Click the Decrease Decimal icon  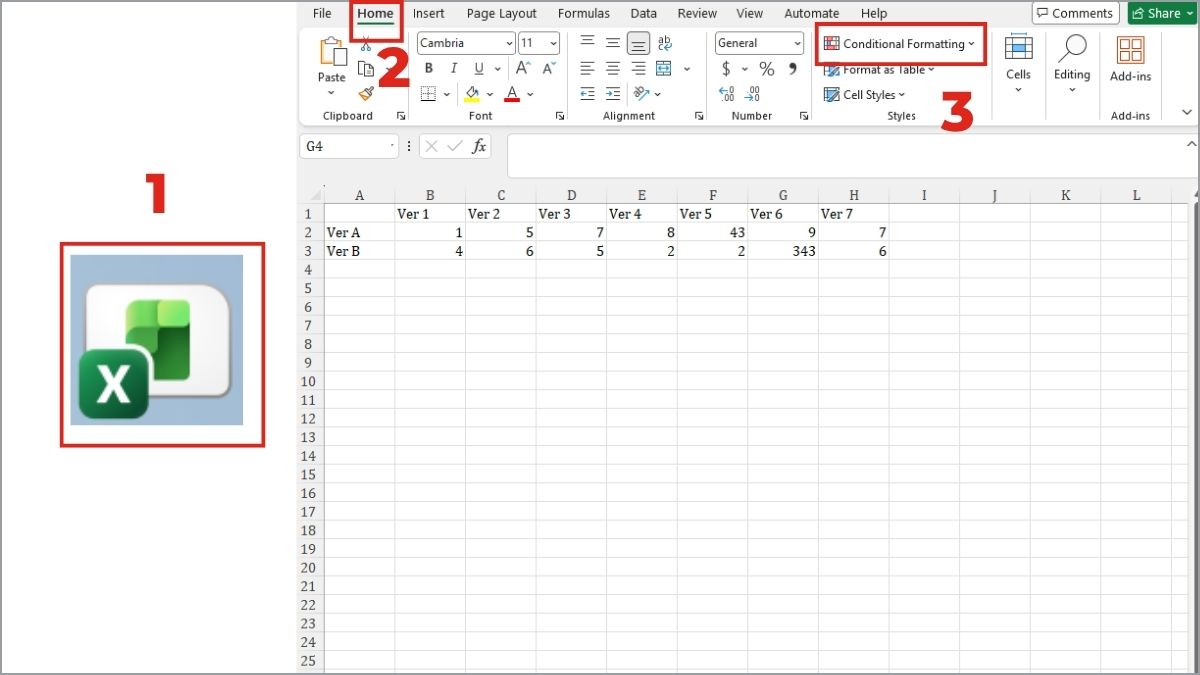tap(752, 94)
